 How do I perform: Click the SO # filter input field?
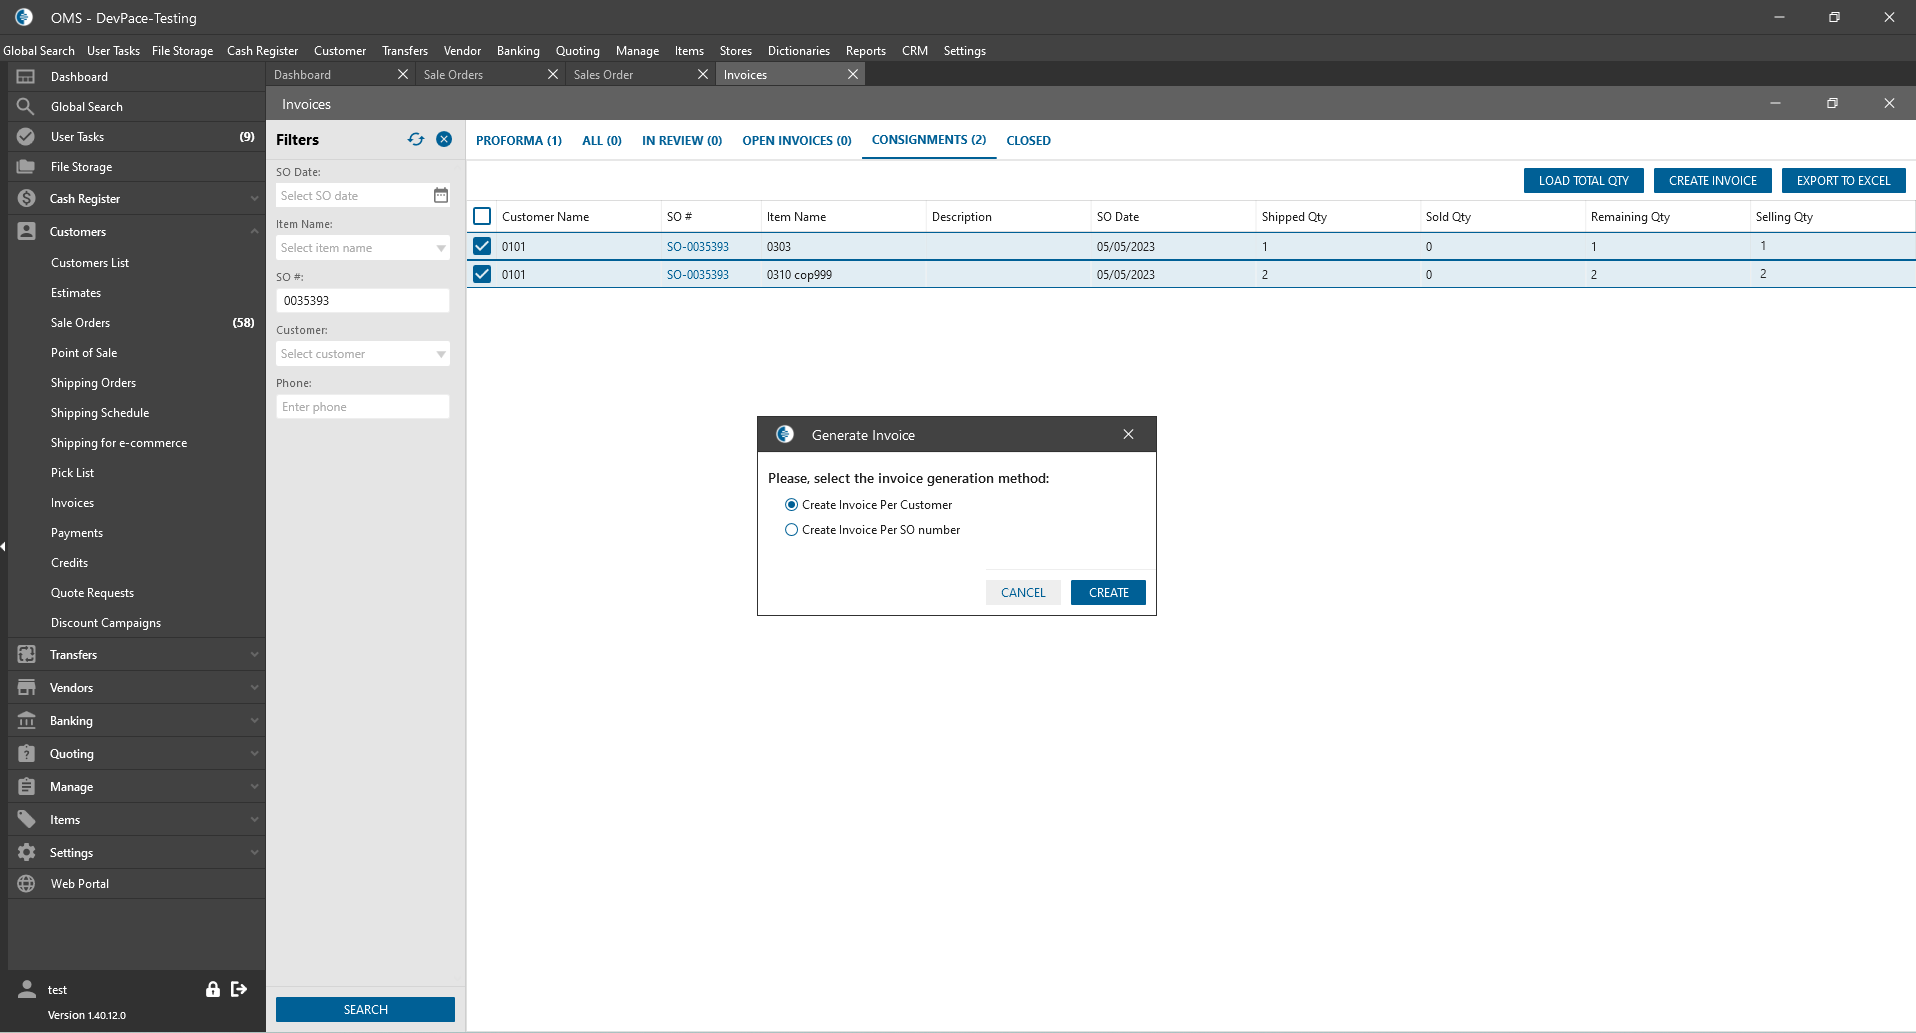click(x=363, y=301)
